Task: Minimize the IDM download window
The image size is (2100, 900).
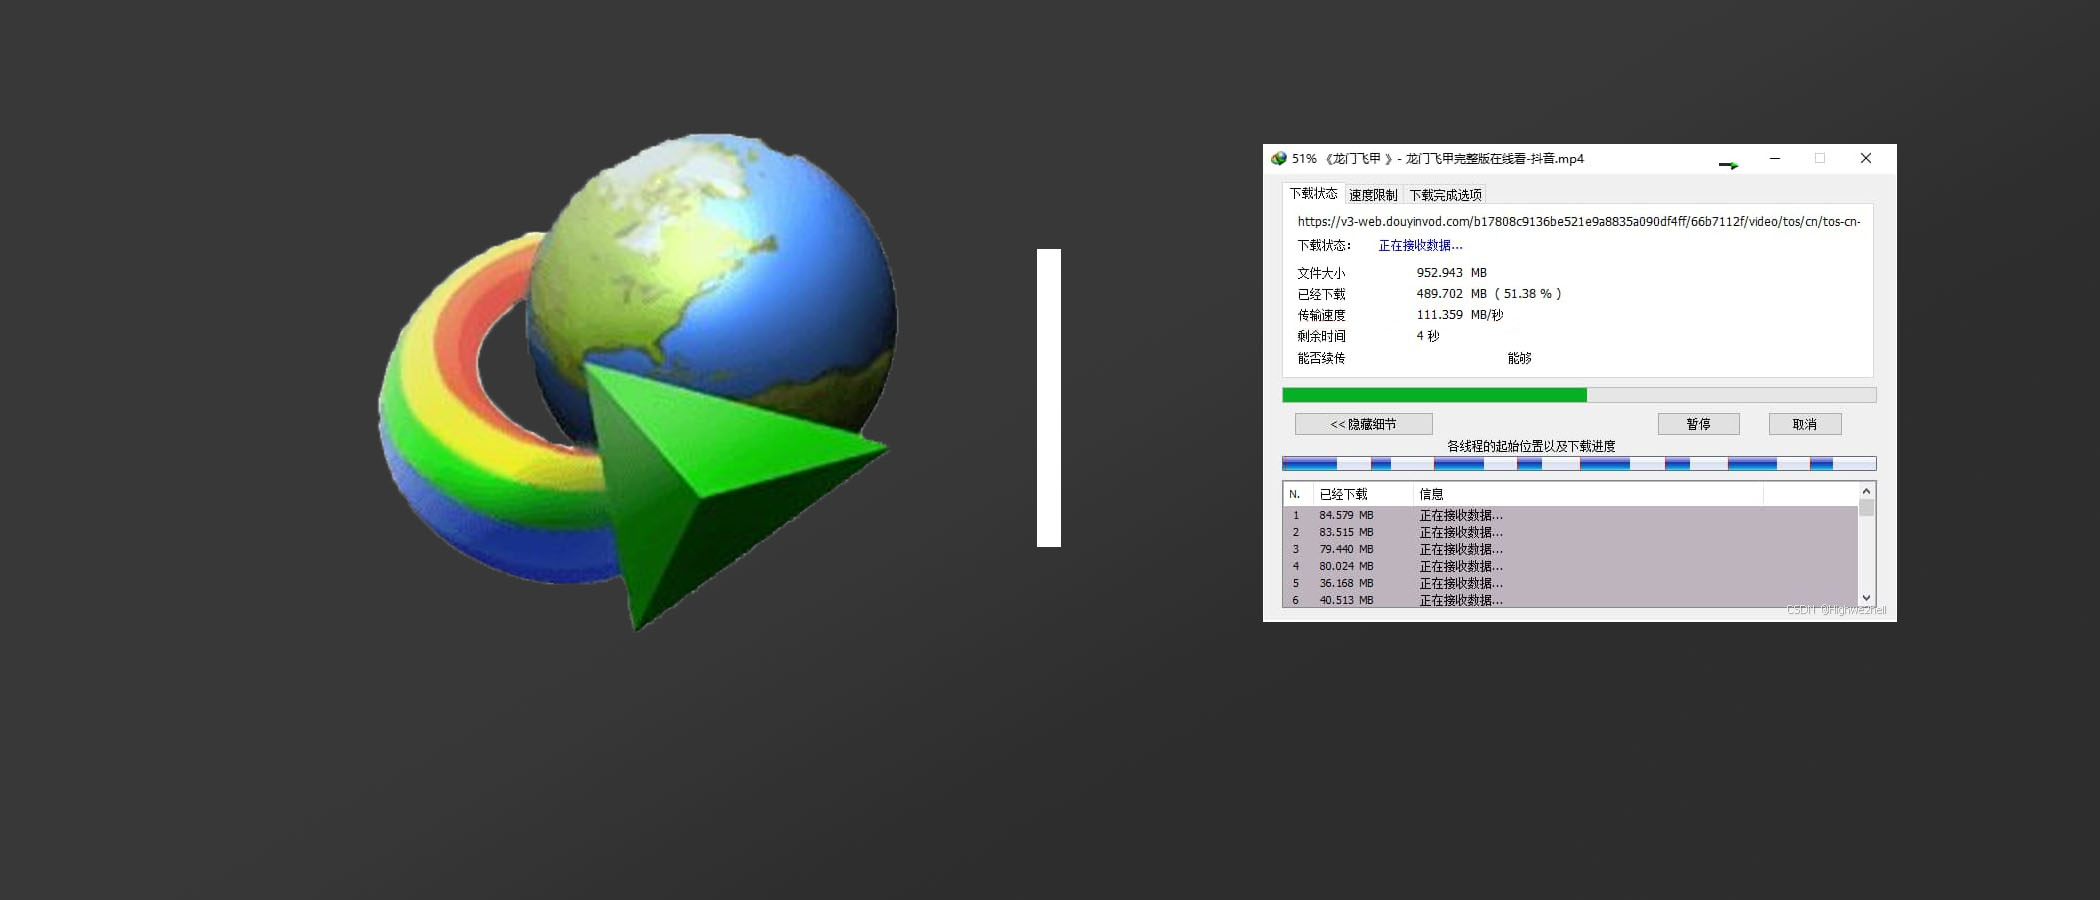Action: 1775,158
